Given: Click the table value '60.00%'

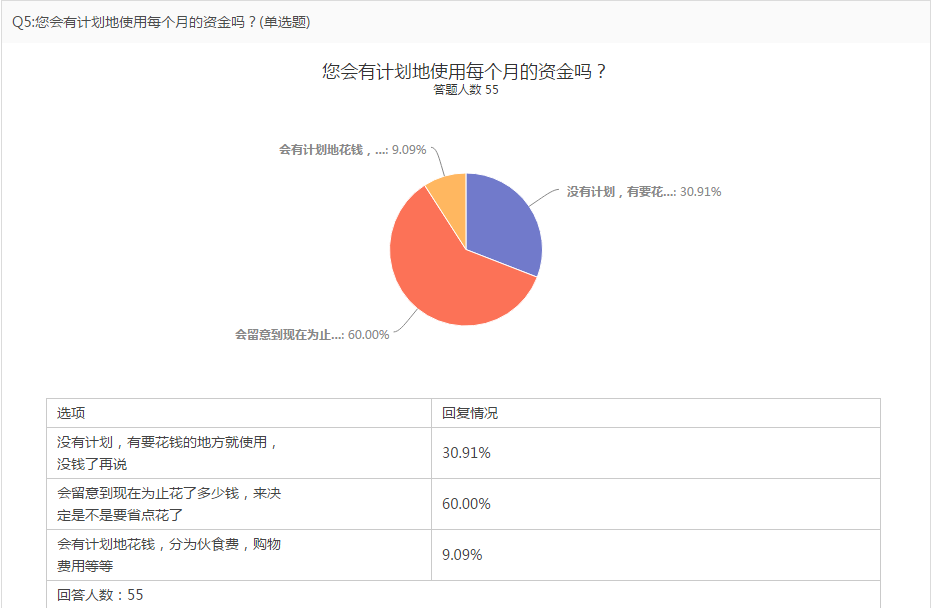Looking at the screenshot, I should coord(466,504).
